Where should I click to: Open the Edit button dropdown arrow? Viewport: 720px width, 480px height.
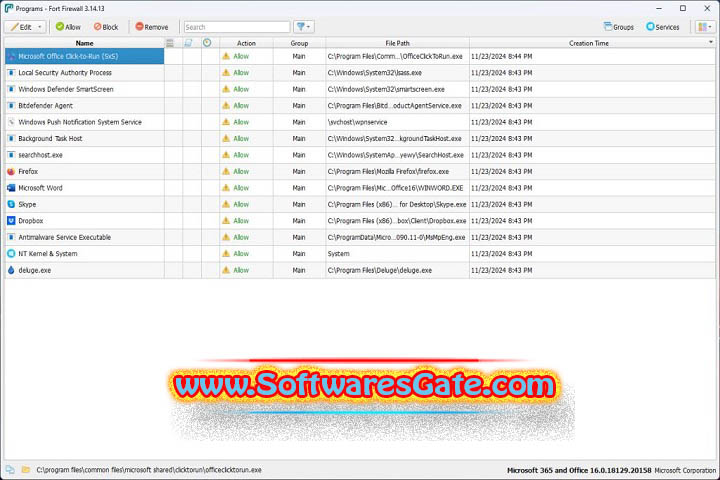pos(40,27)
